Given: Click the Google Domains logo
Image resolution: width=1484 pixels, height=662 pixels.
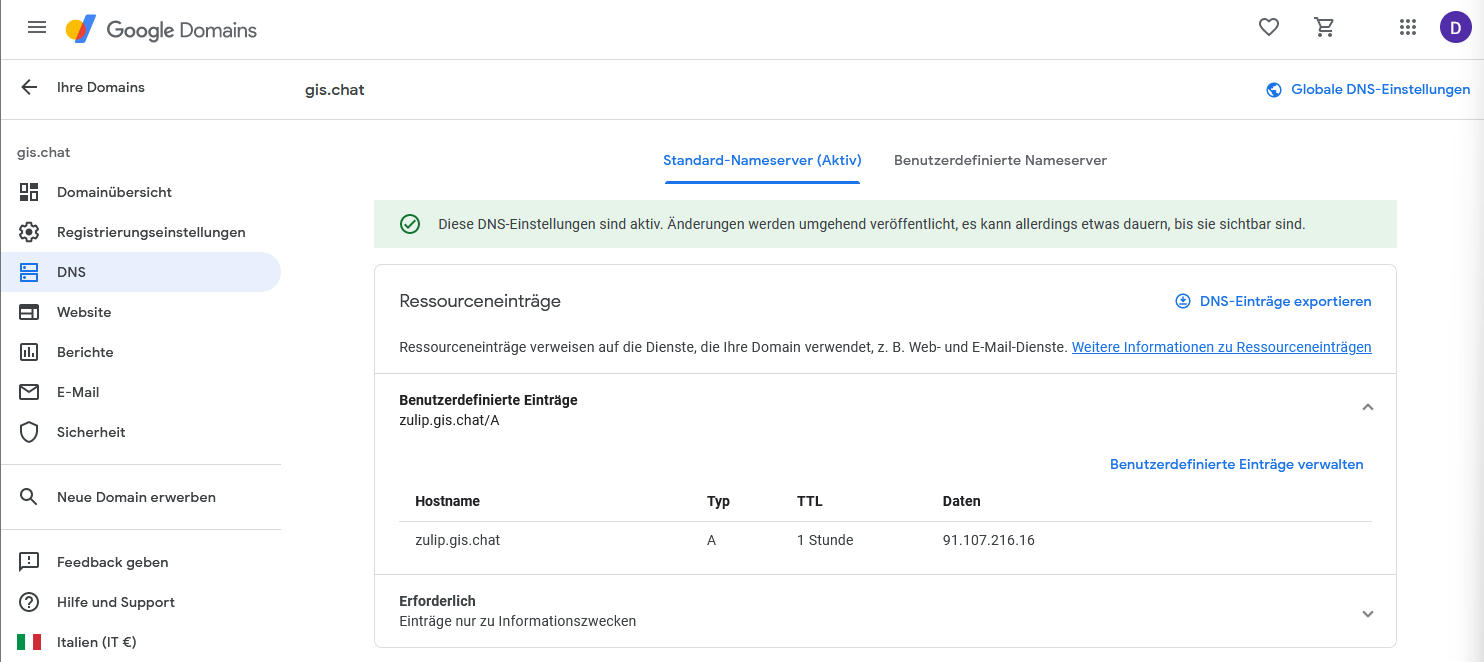Looking at the screenshot, I should [x=161, y=30].
